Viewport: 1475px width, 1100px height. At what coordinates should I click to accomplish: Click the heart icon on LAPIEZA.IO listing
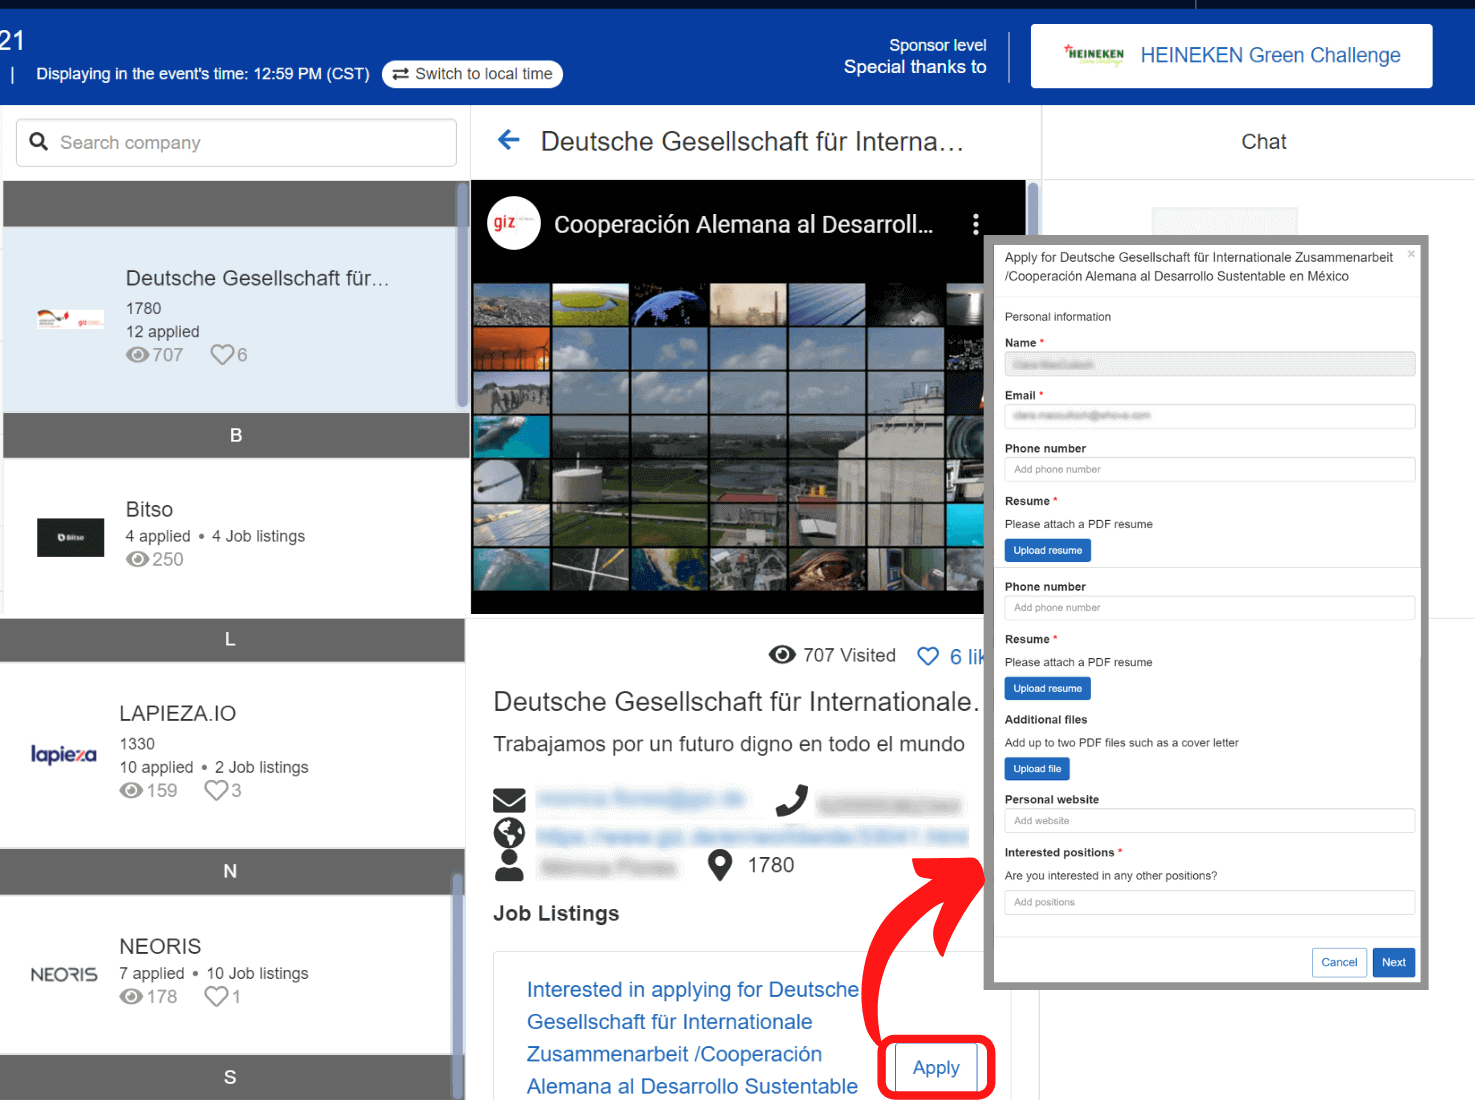216,791
